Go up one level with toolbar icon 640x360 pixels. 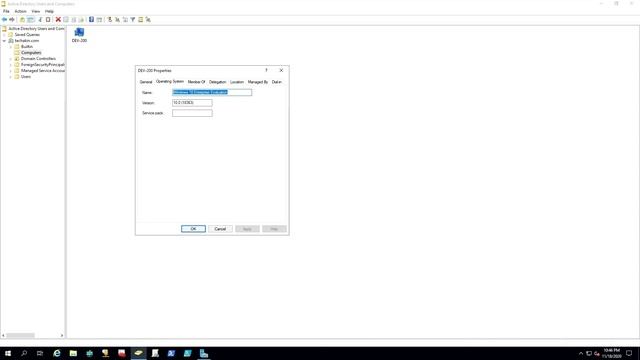(22, 20)
